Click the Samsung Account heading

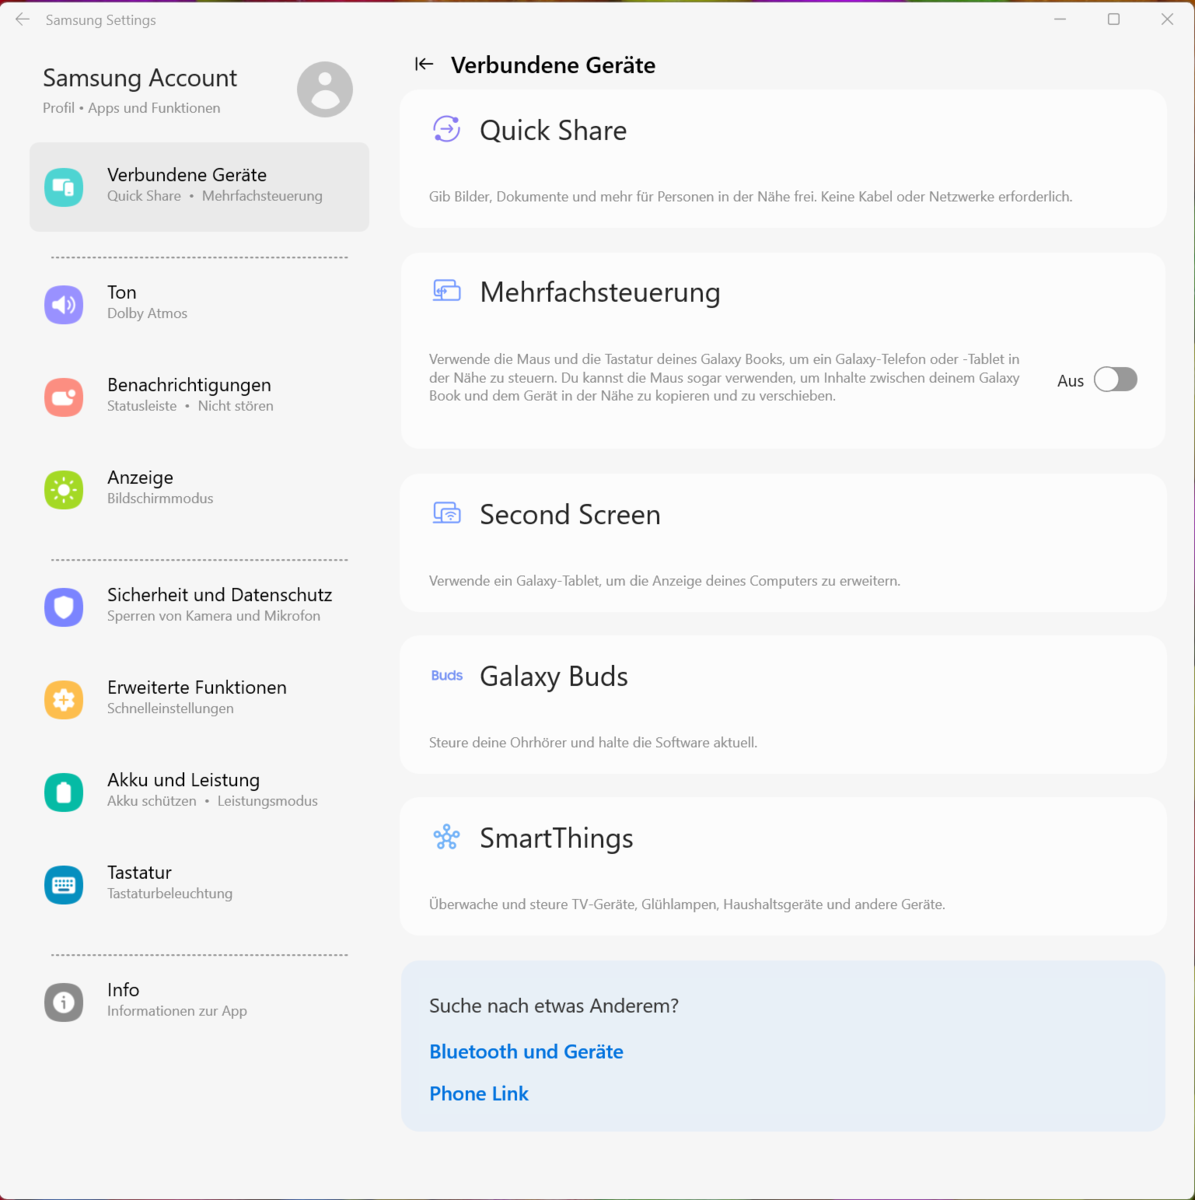140,78
